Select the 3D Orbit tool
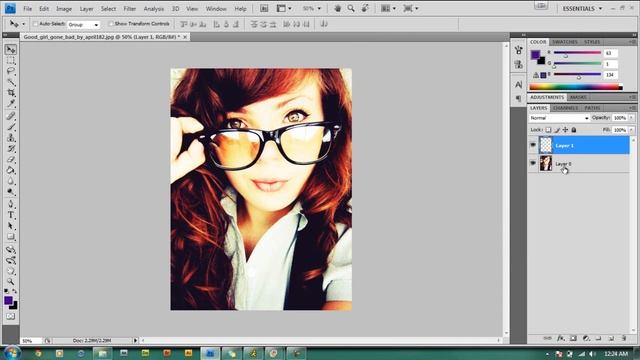Screen dimensions: 640x360 [x=11, y=260]
